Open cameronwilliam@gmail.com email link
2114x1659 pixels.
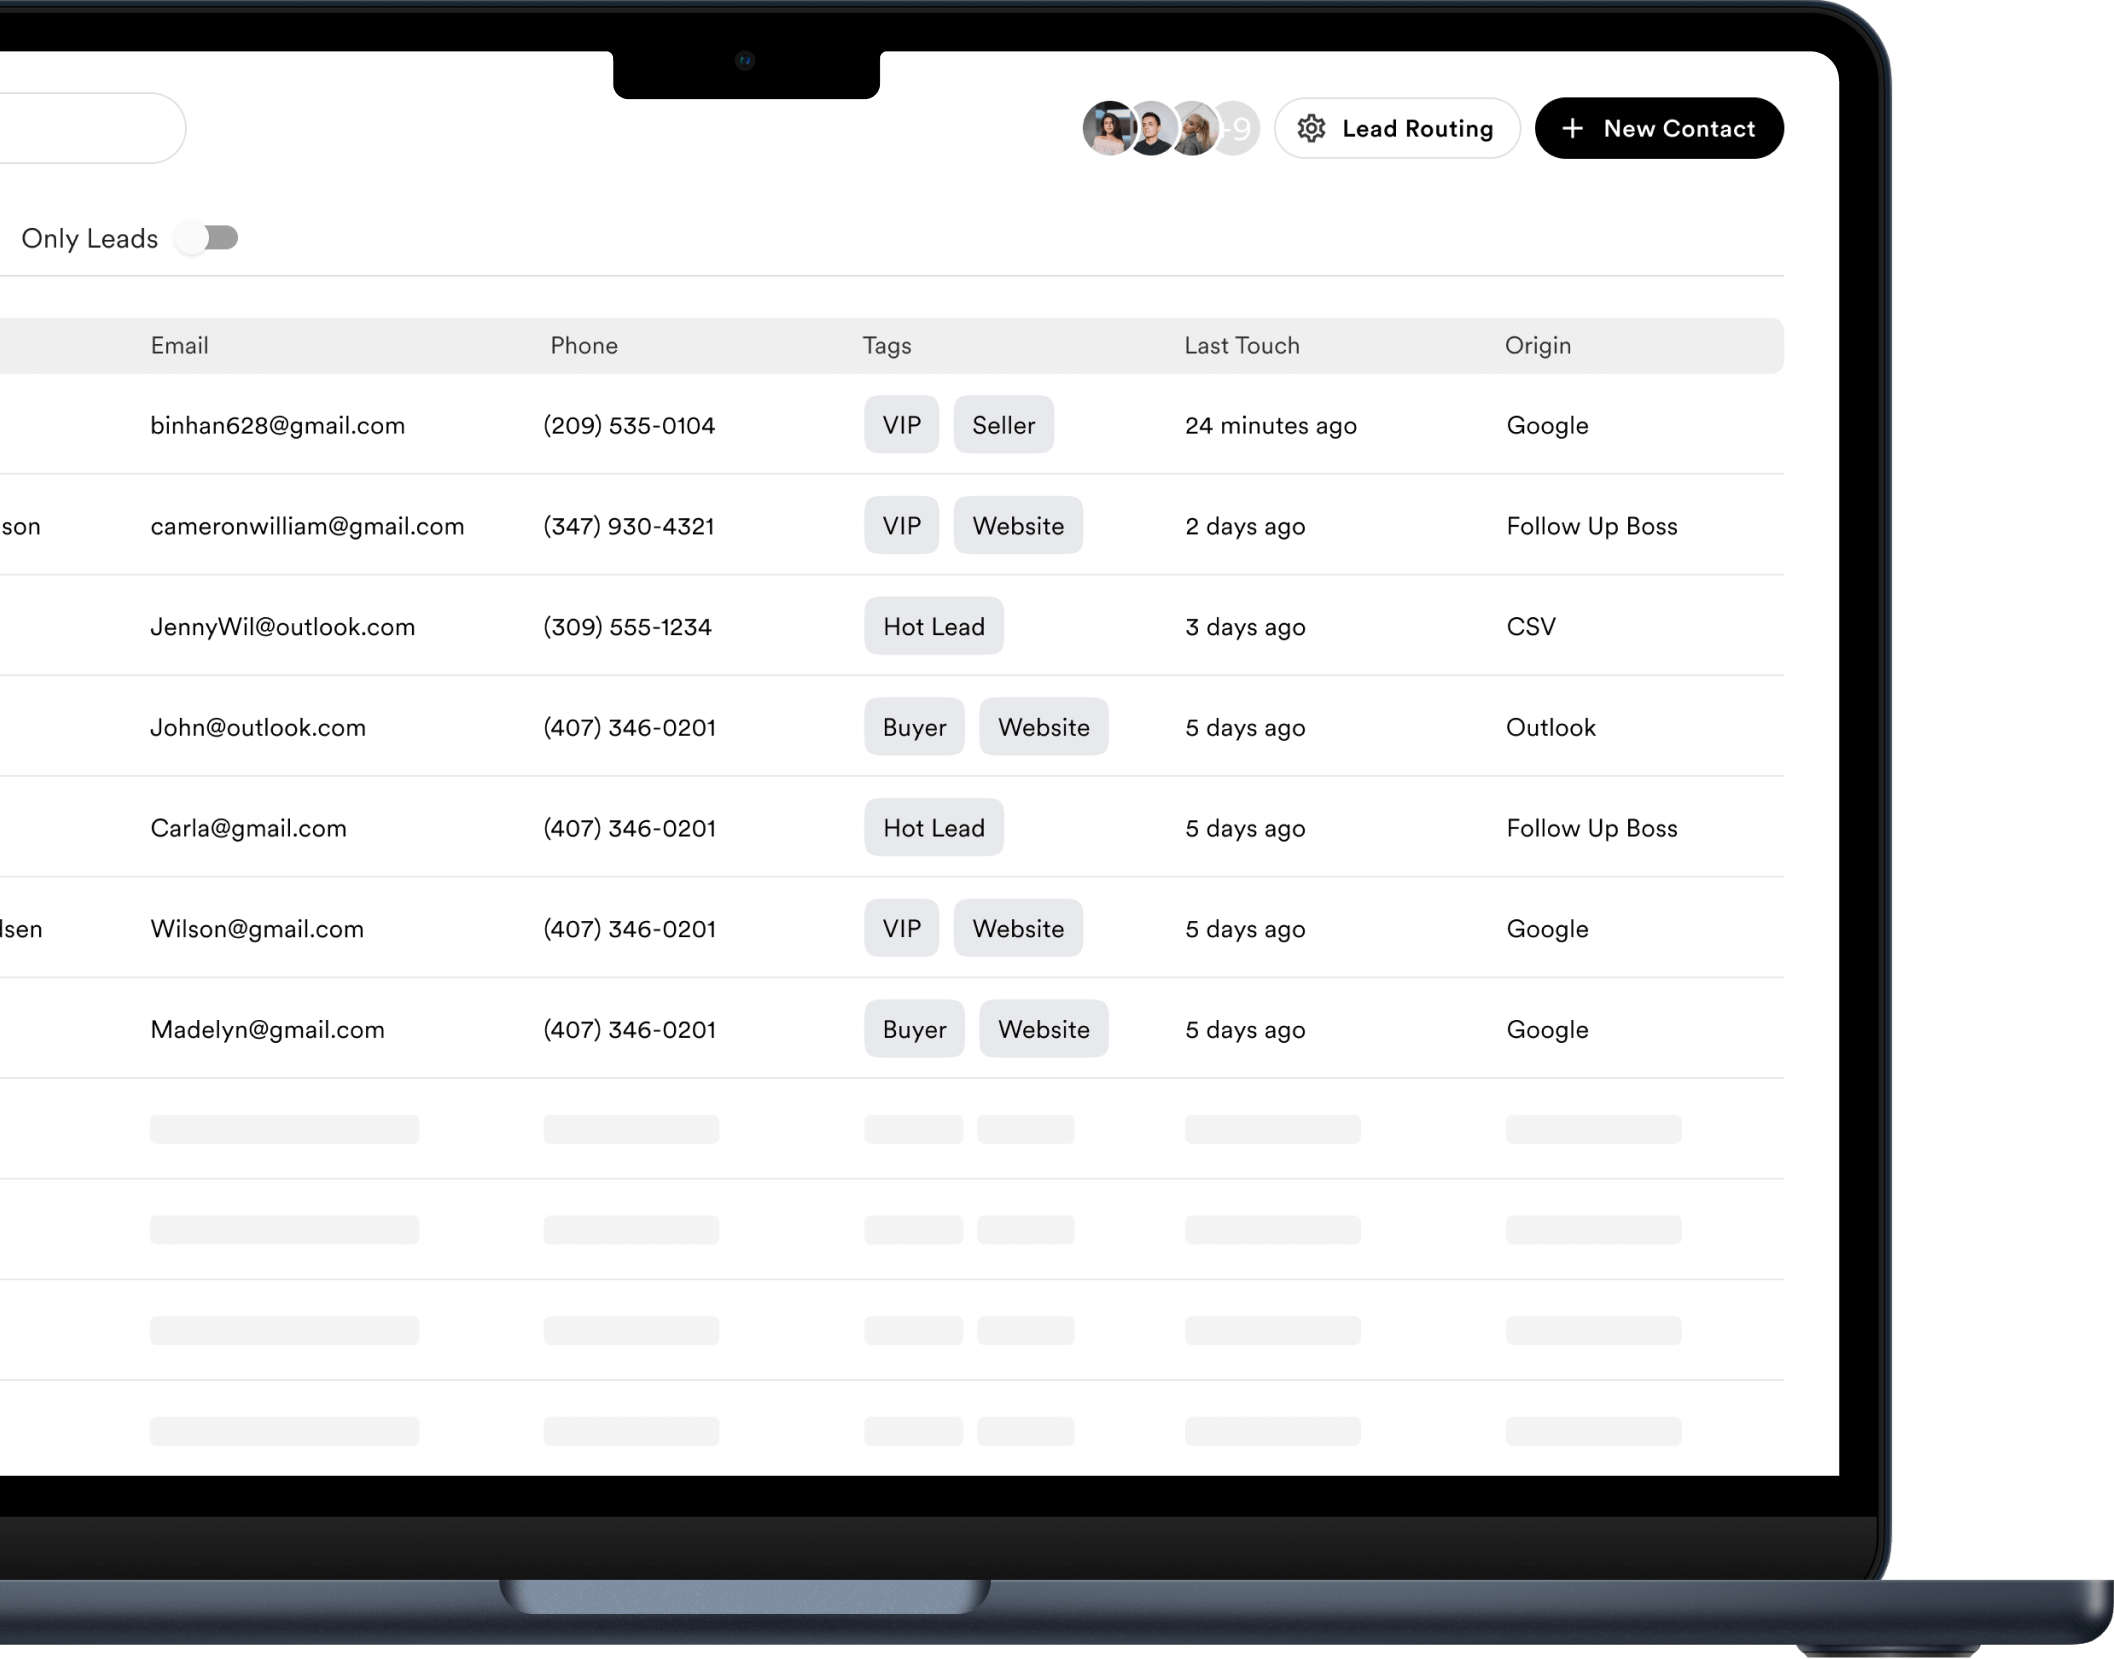pos(307,526)
